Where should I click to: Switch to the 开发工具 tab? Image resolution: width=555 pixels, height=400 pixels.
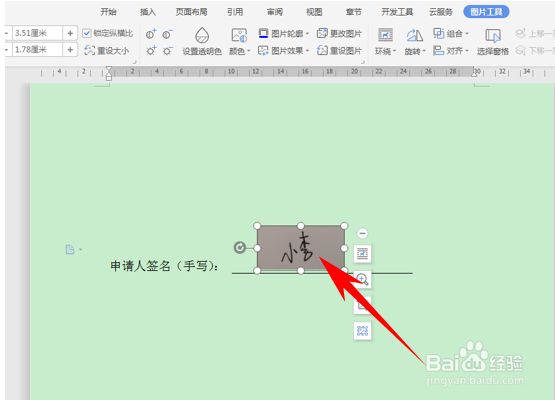(397, 12)
